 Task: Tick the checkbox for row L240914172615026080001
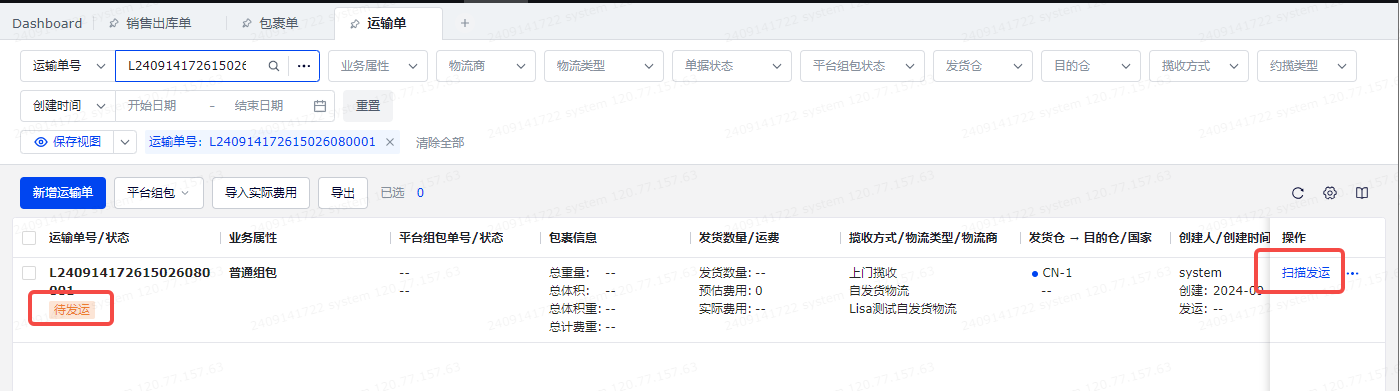(x=29, y=273)
